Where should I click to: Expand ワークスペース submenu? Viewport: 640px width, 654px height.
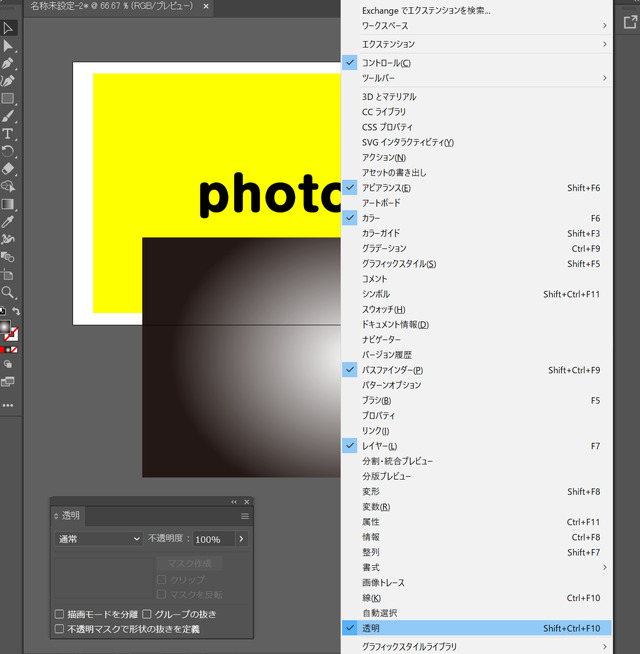pos(476,26)
